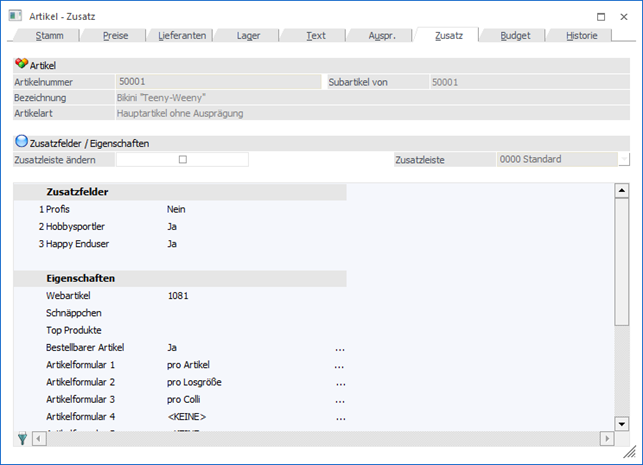Screen dimensions: 643x465
Task: Select the Webartikel value 1081
Action: pos(179,296)
